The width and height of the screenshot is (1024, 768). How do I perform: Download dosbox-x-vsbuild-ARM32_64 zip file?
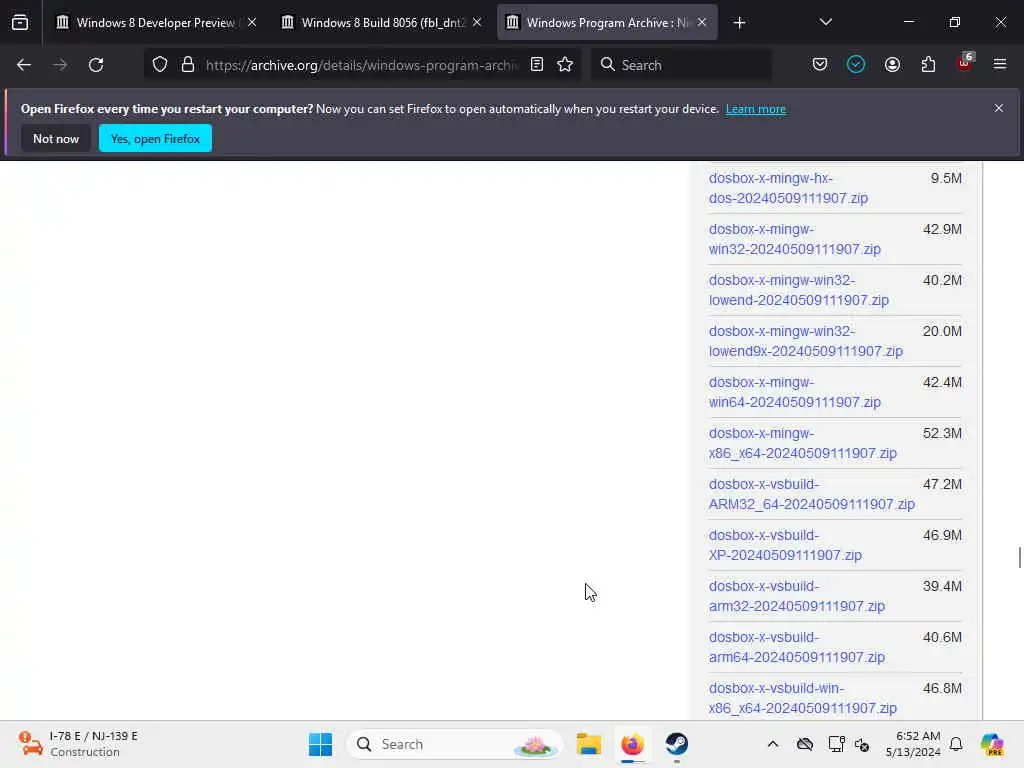click(x=812, y=494)
